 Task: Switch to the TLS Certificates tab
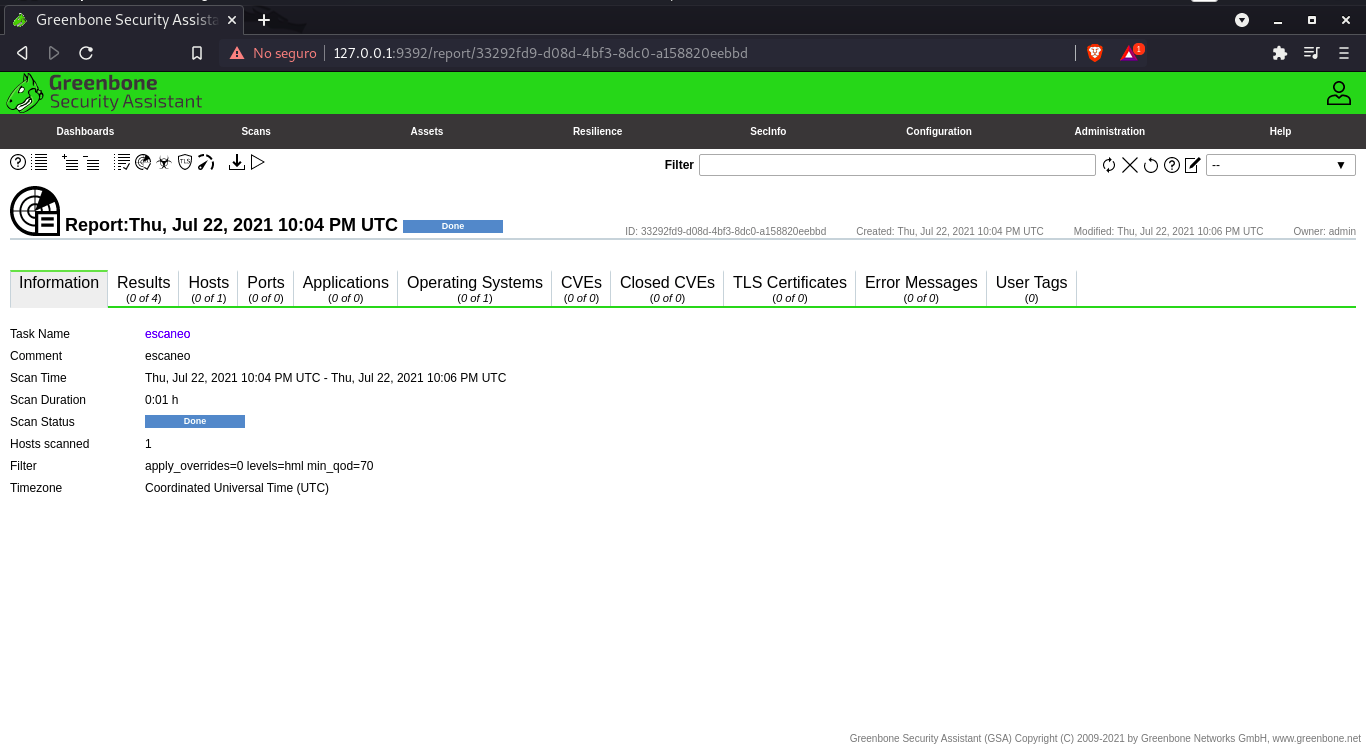[x=790, y=288]
